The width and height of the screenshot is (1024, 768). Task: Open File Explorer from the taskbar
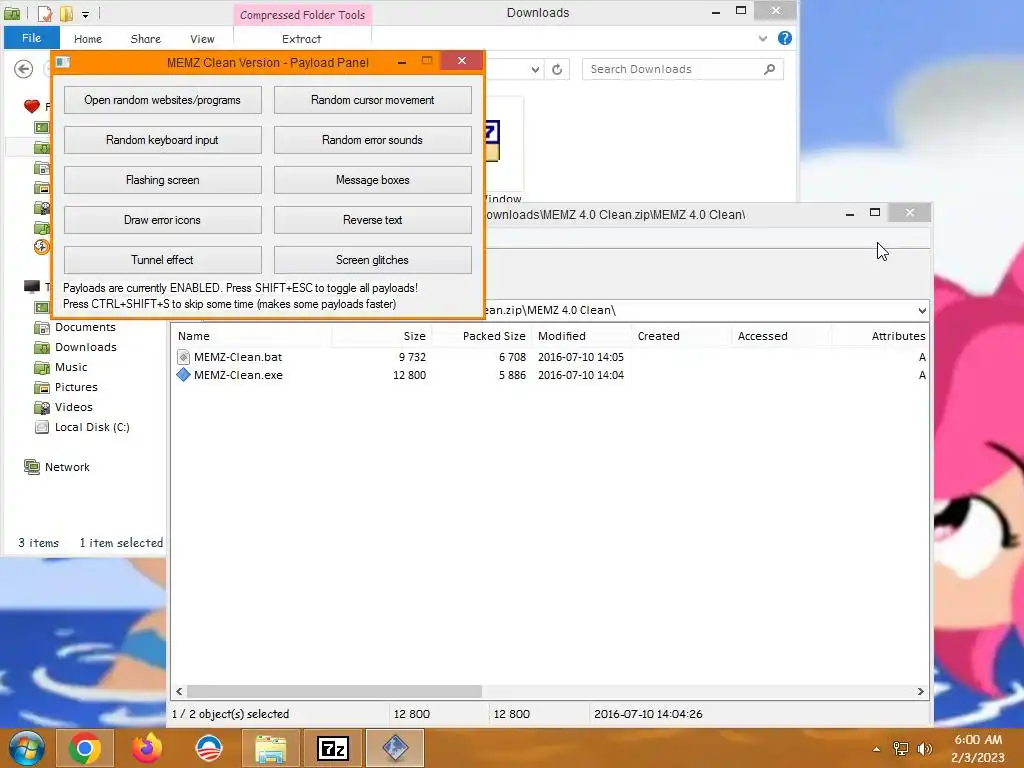pos(270,748)
